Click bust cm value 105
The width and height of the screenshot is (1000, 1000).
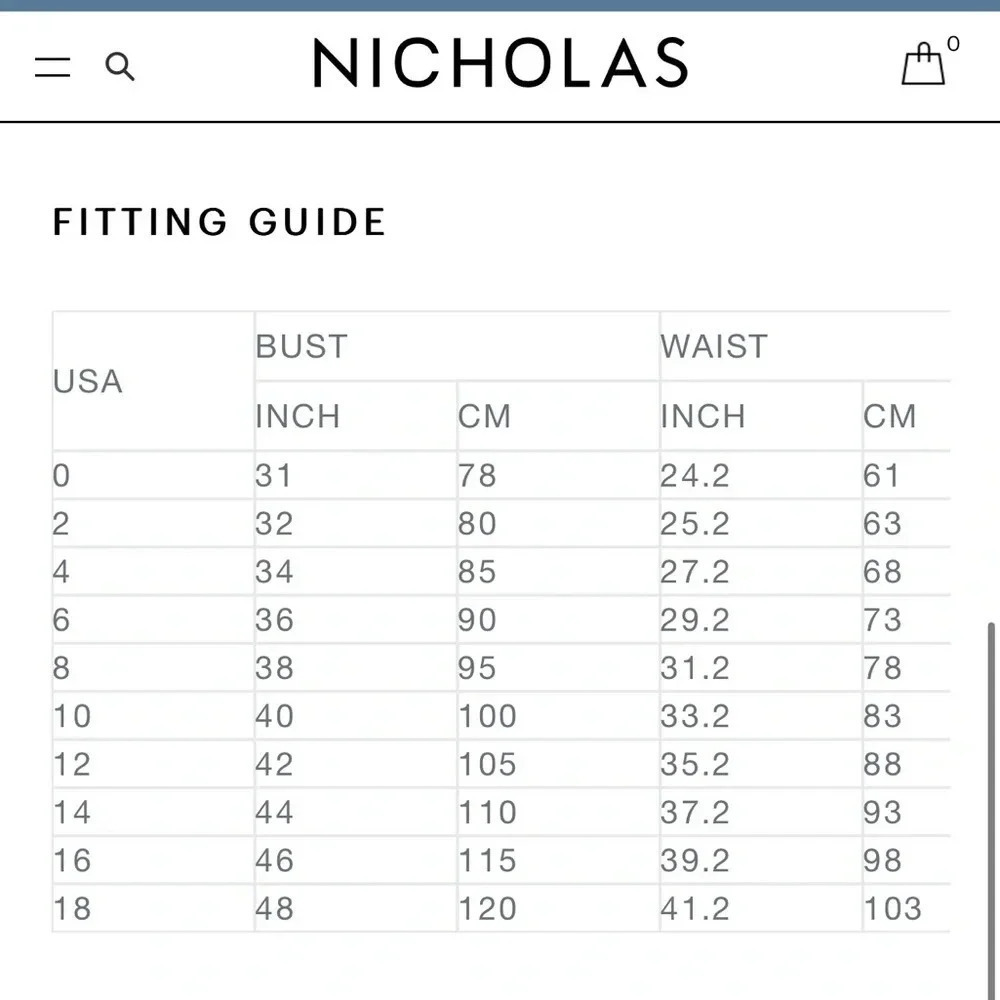click(487, 764)
